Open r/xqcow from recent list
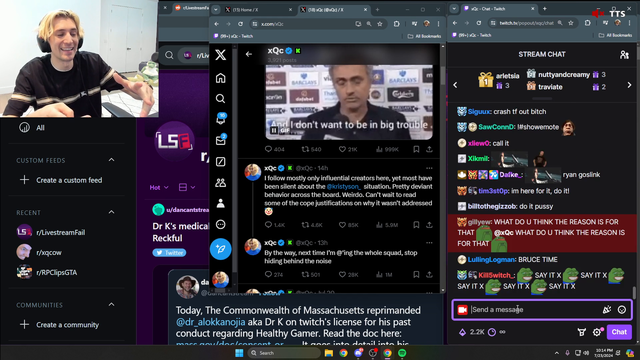 (x=40, y=252)
